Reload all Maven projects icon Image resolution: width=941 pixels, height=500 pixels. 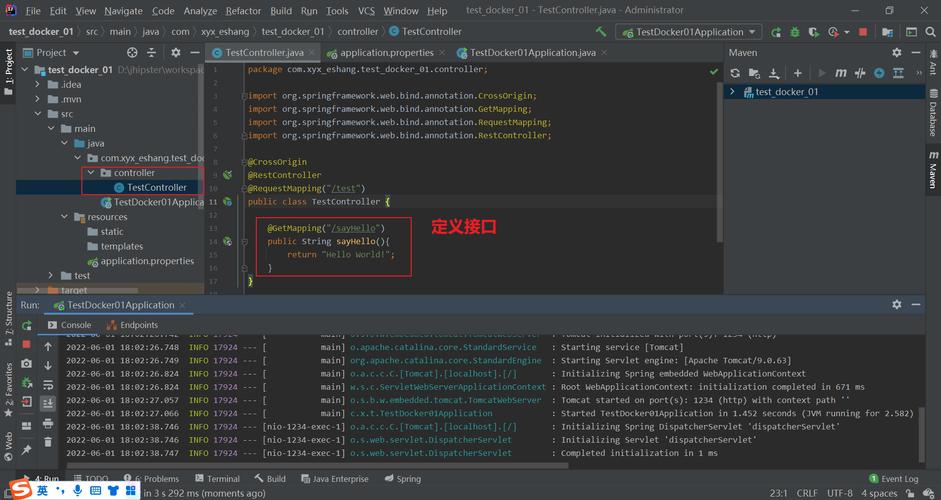tap(735, 73)
